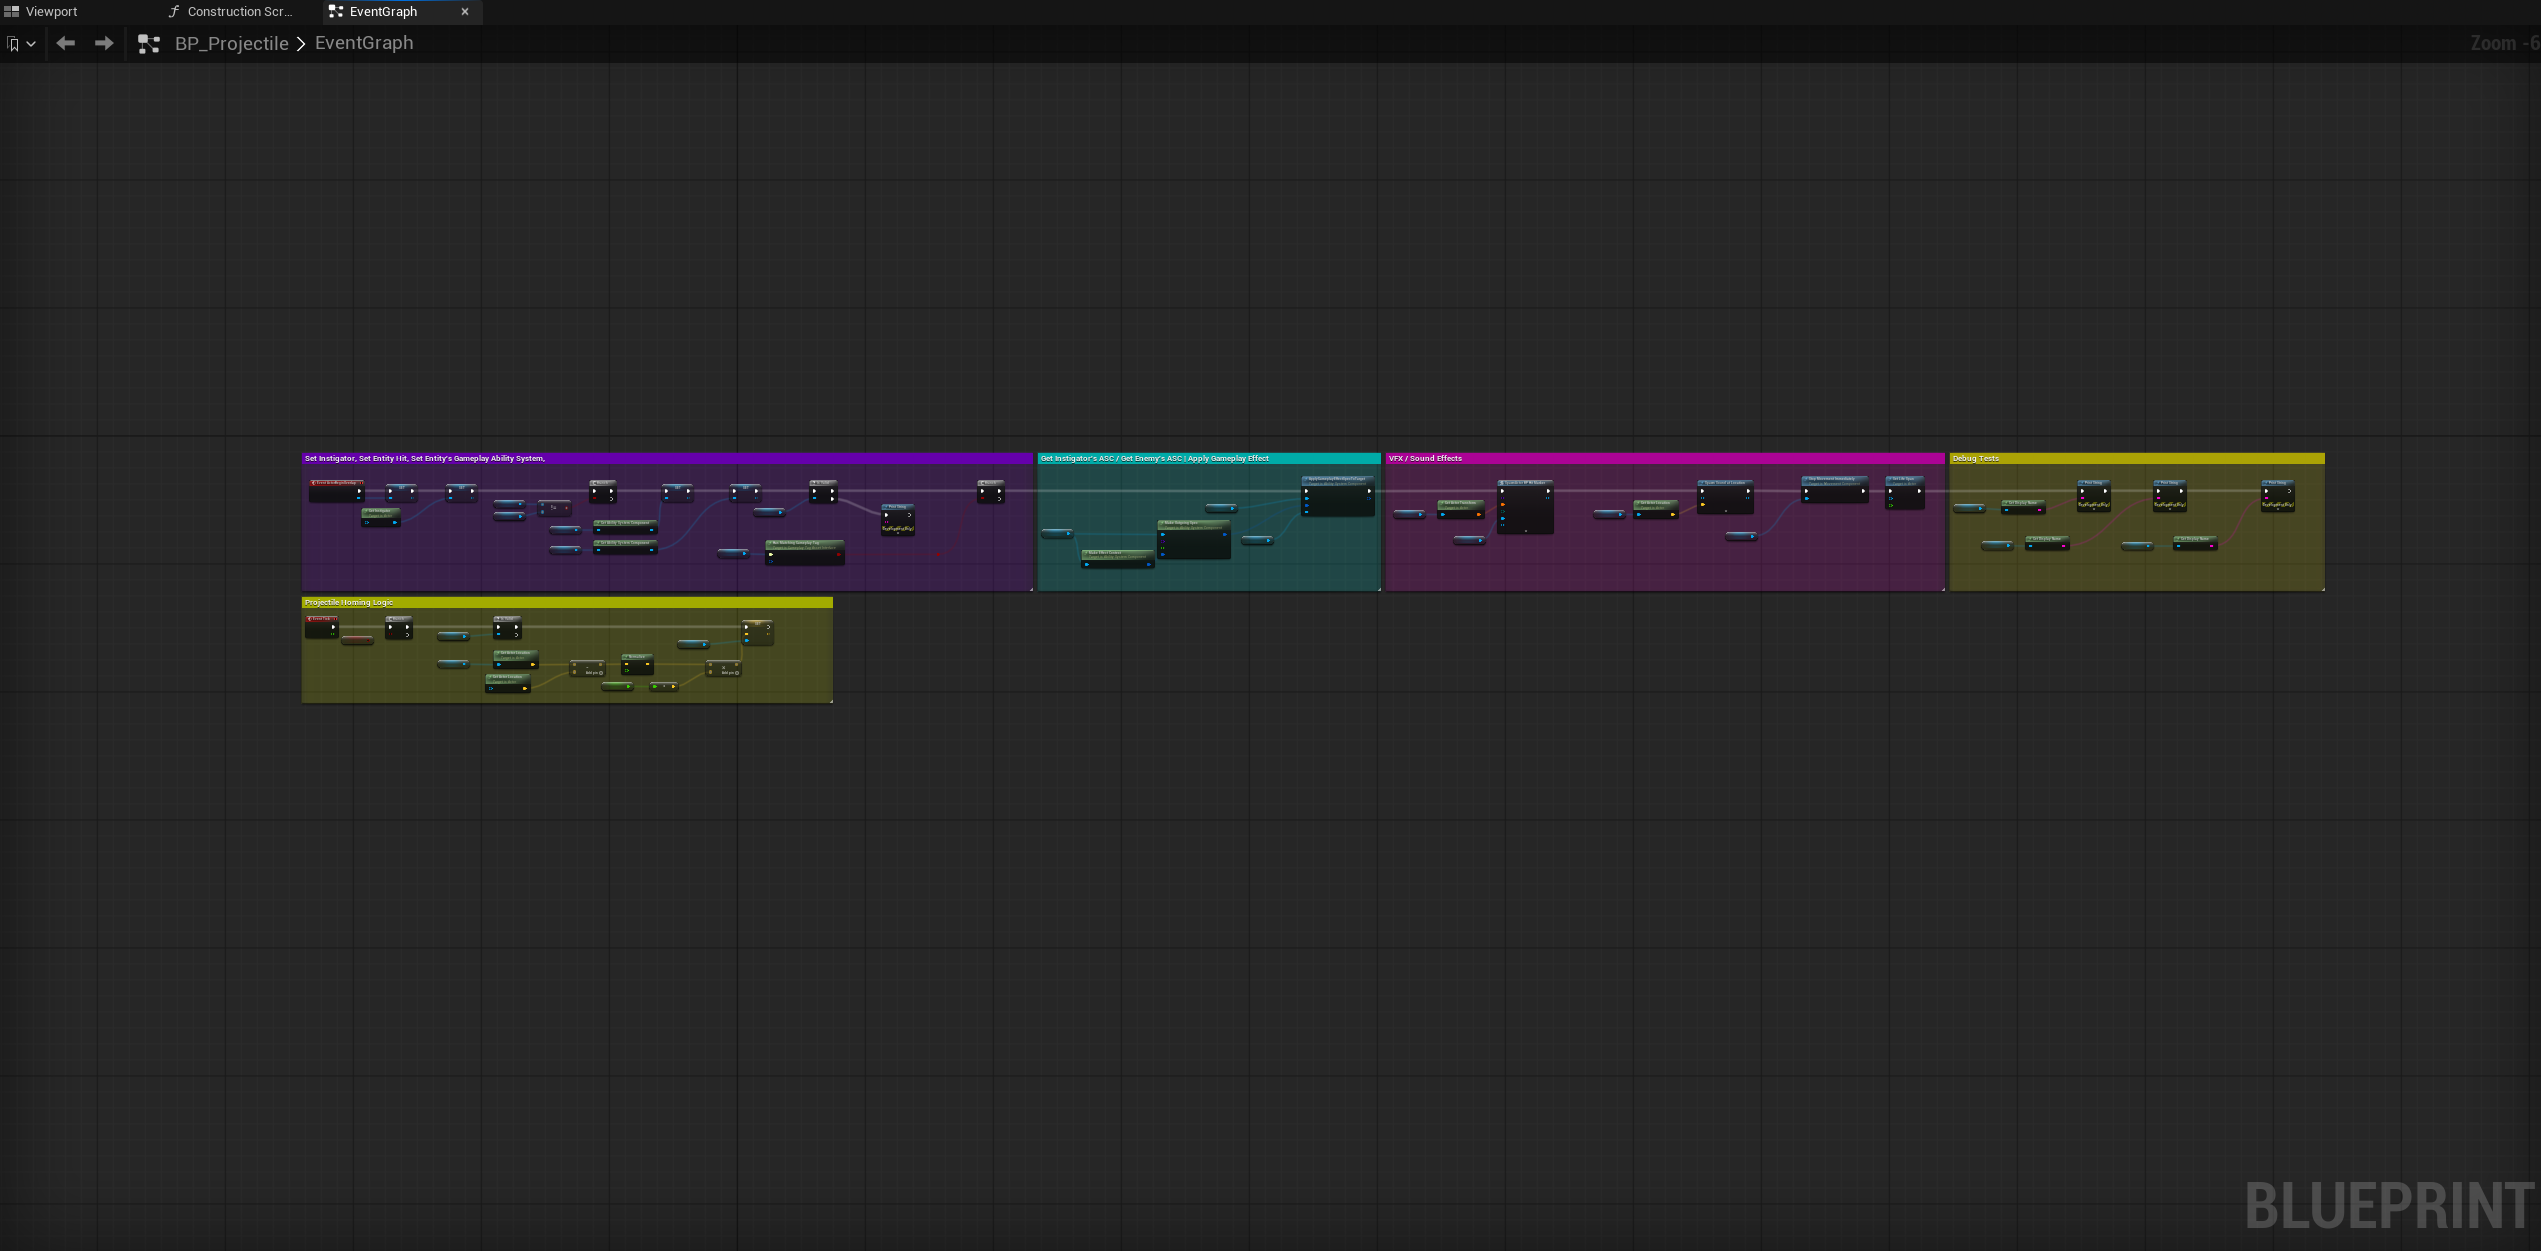
Task: Select the Get Actor Transform node
Action: point(1461,508)
